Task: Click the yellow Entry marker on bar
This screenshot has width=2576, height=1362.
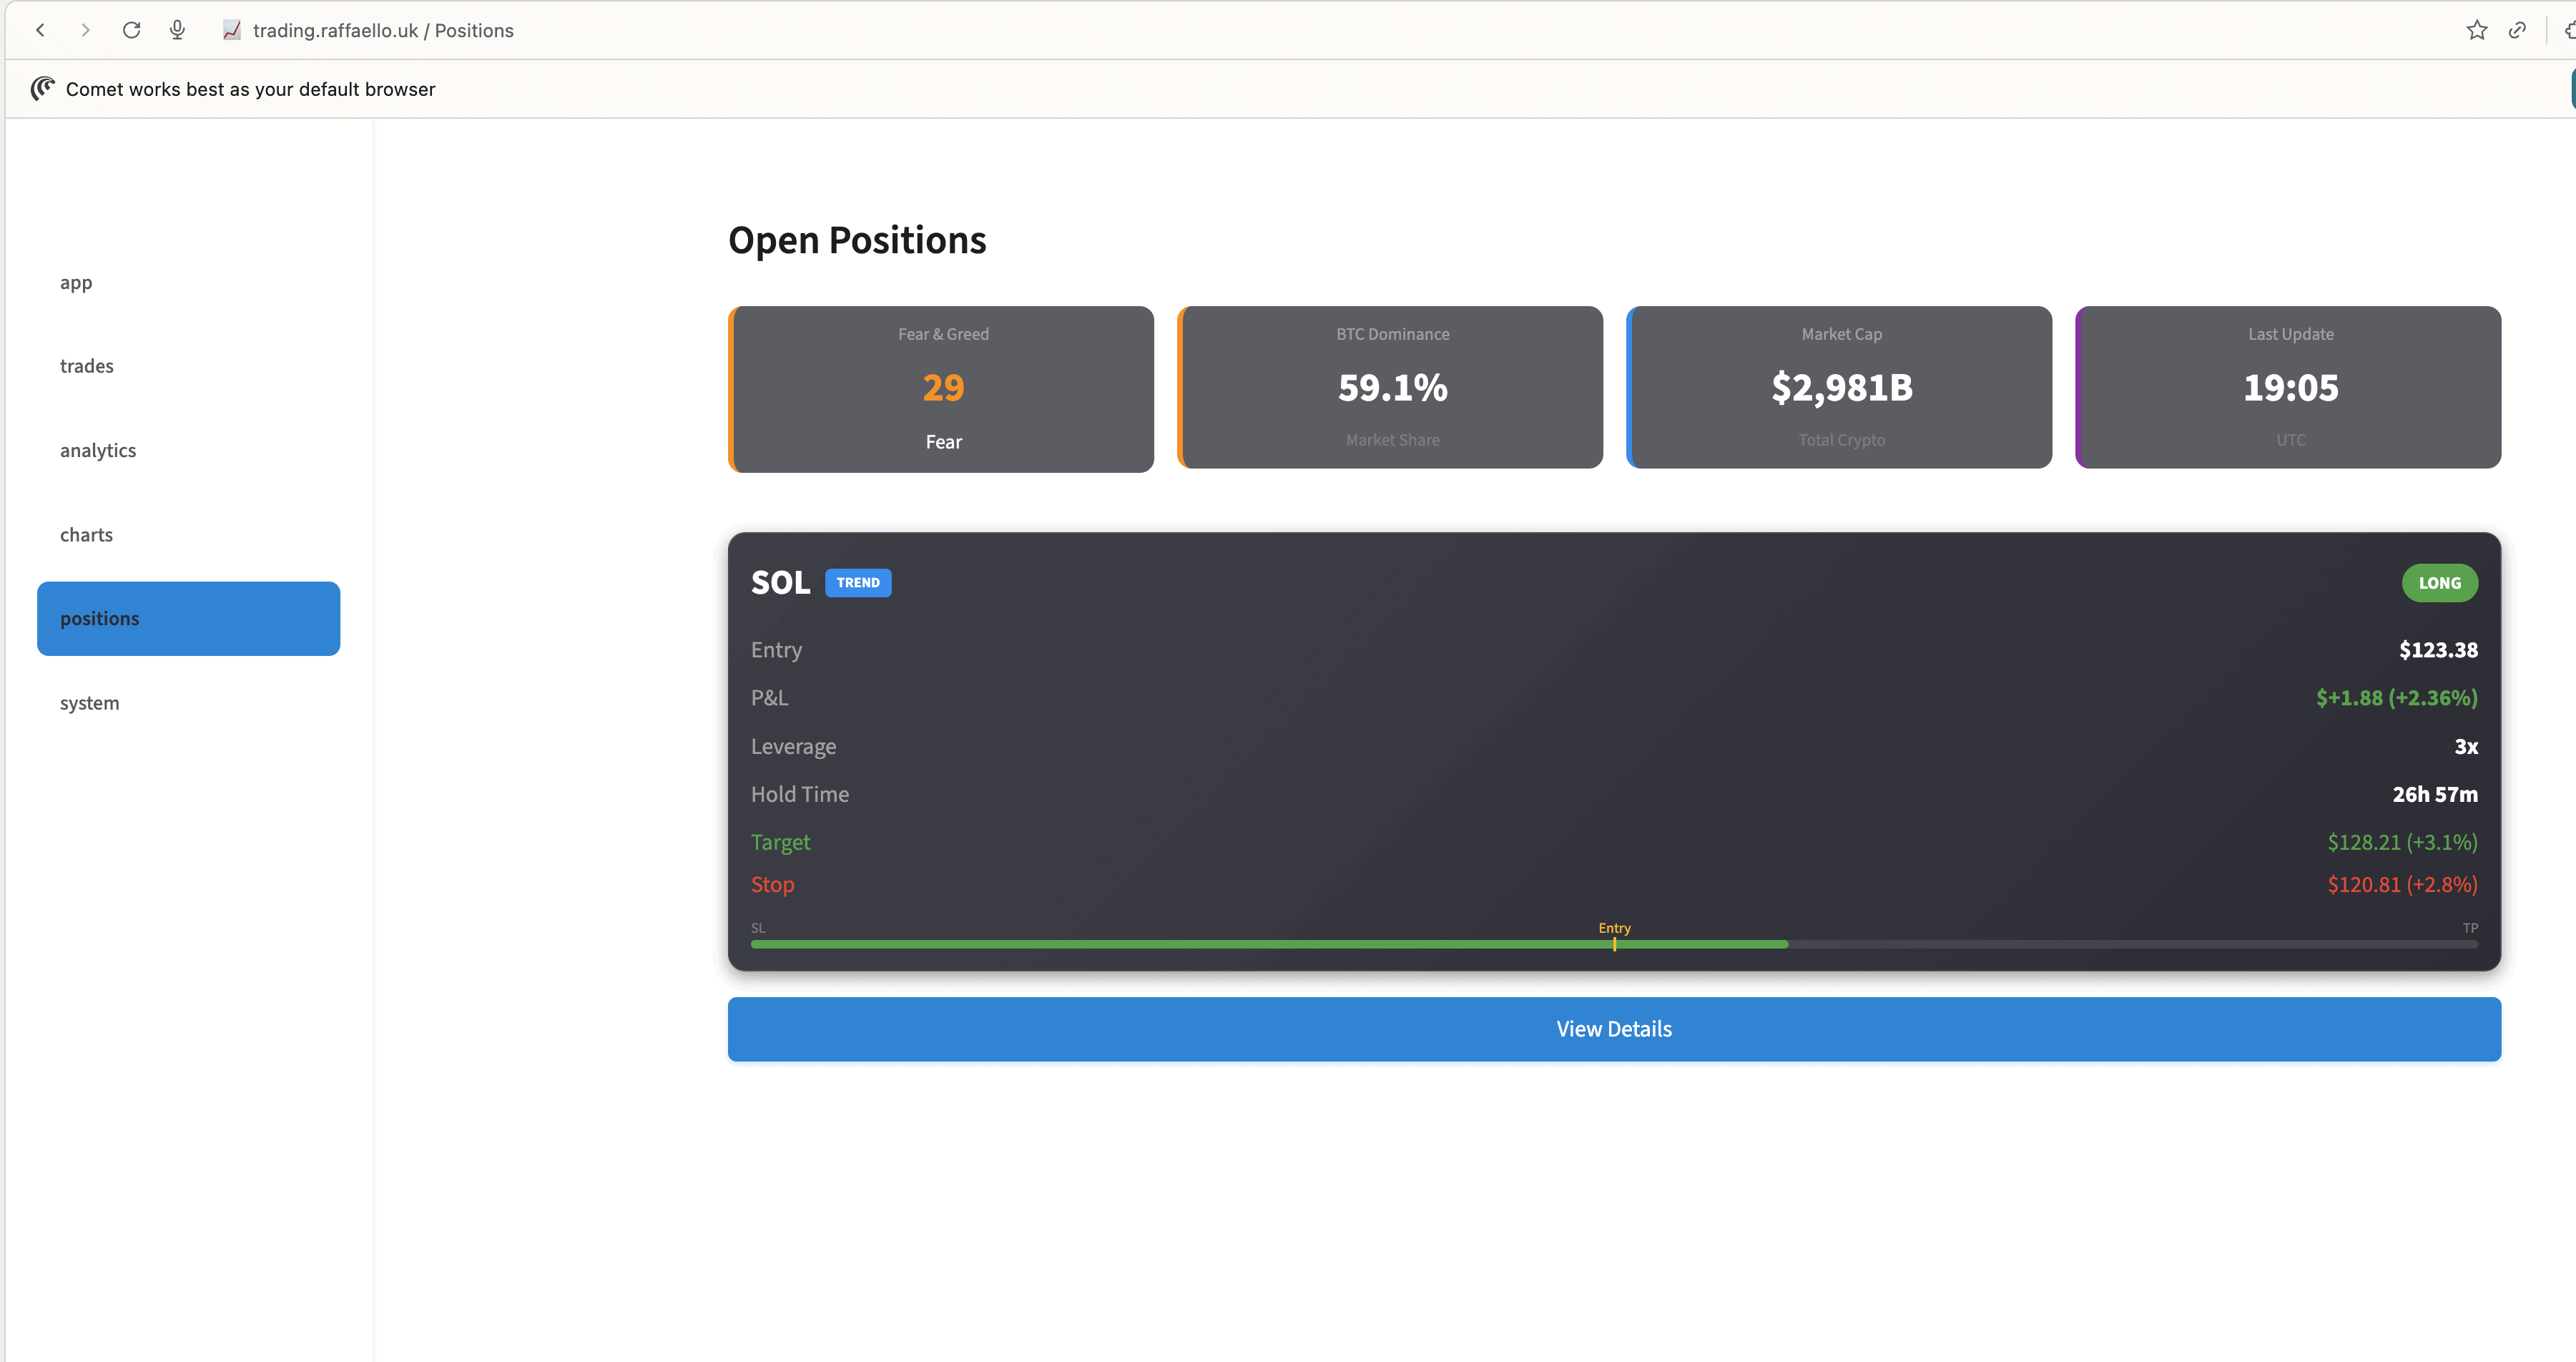Action: tap(1614, 944)
